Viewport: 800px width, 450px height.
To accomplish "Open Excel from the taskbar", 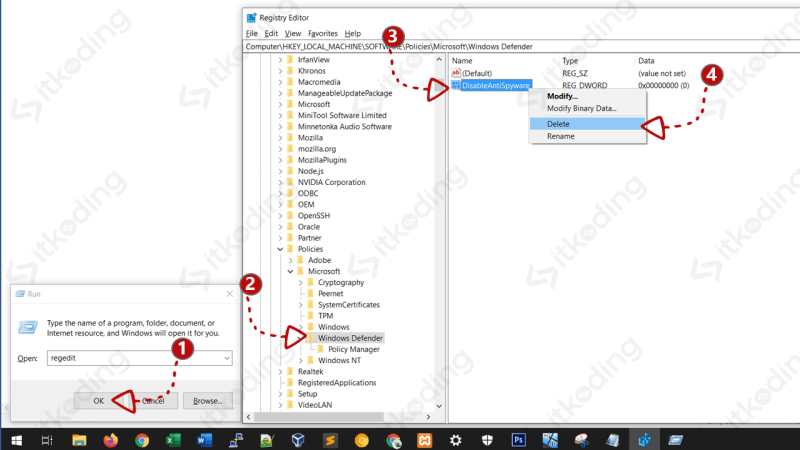I will [173, 440].
